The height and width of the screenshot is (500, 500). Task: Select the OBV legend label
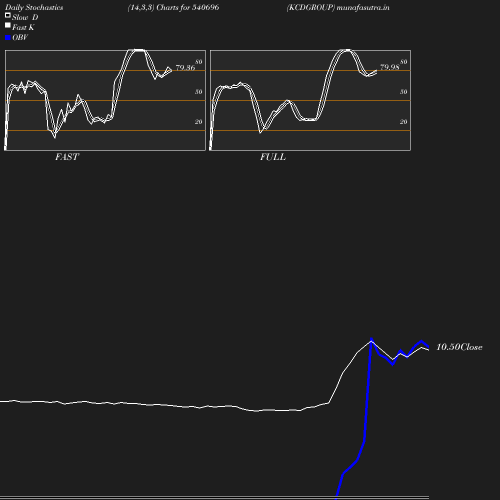[x=20, y=37]
